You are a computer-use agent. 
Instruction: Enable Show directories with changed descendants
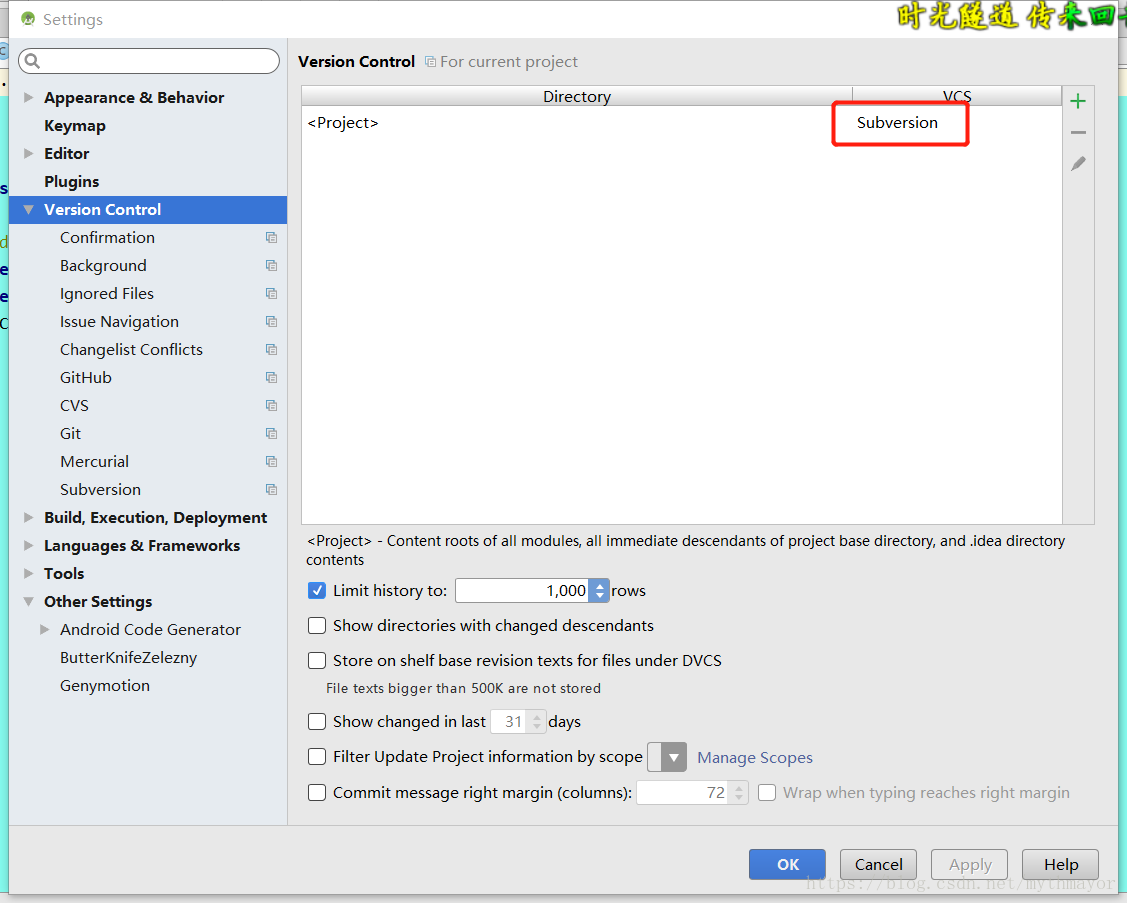[316, 625]
